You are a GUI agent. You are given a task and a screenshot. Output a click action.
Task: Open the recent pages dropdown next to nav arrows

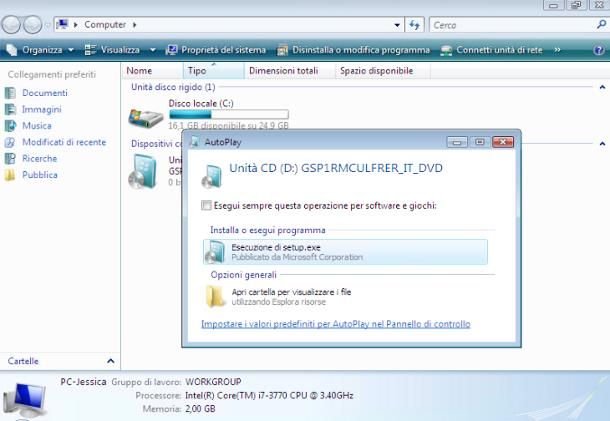tap(47, 25)
